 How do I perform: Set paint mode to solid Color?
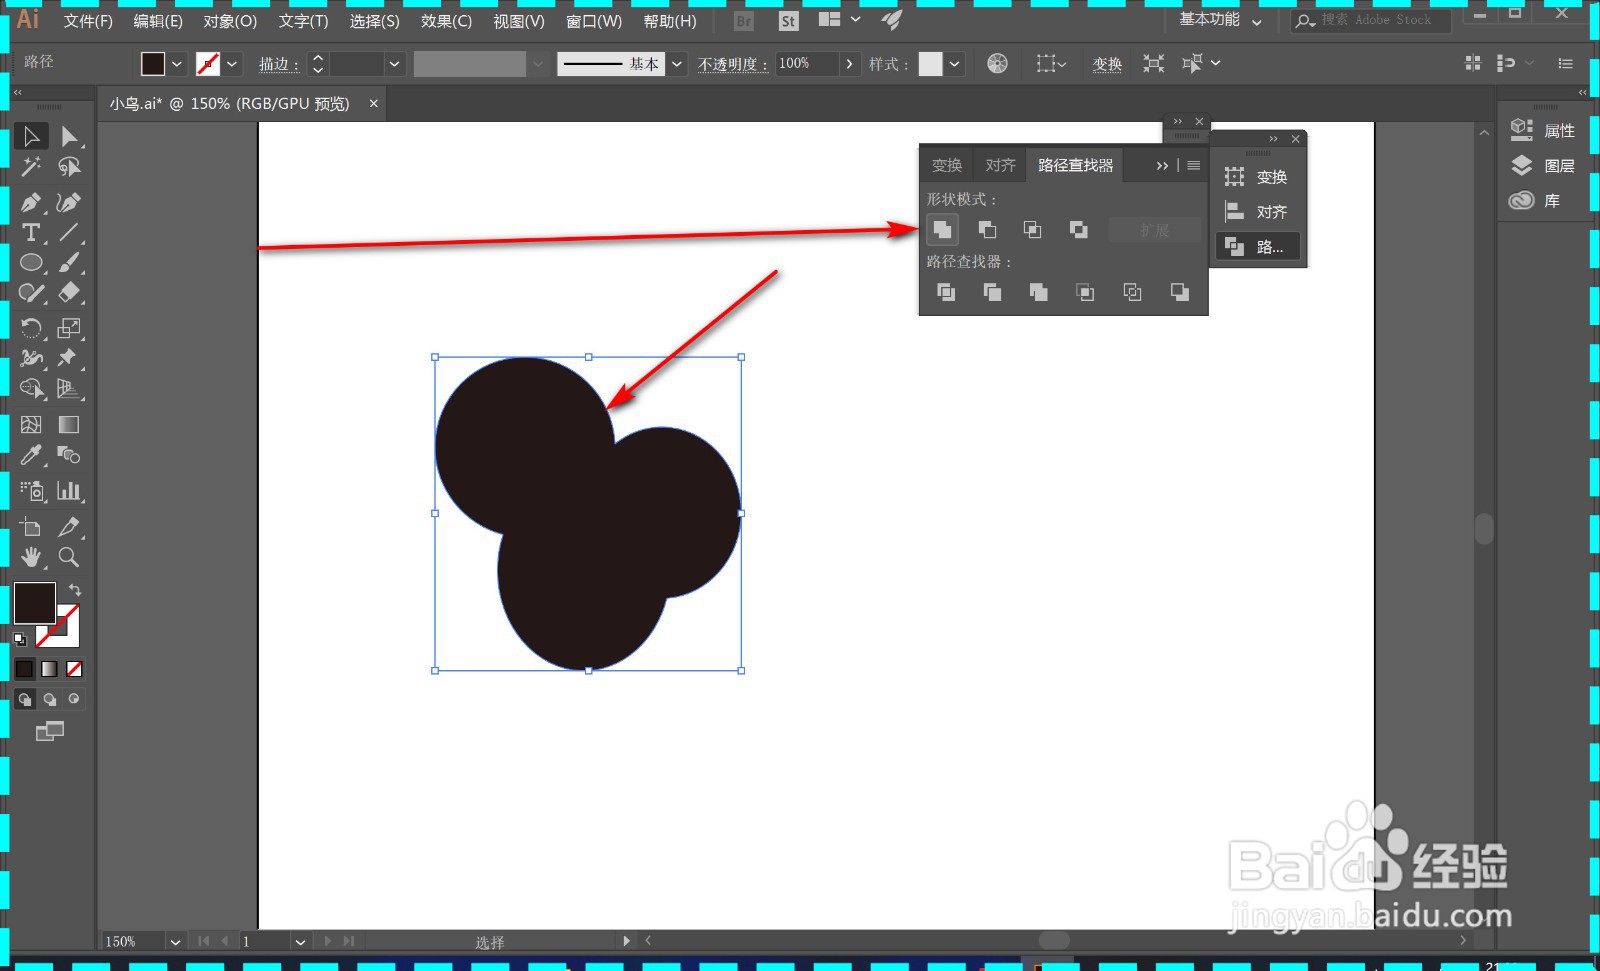25,669
